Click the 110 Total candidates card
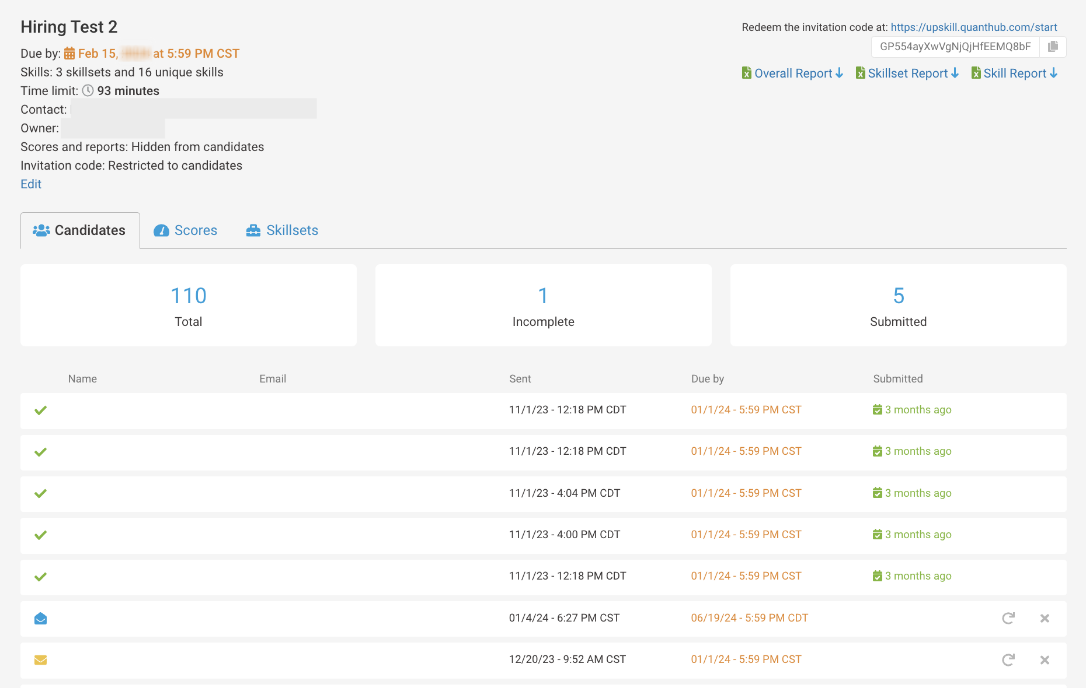The height and width of the screenshot is (688, 1086). [188, 305]
